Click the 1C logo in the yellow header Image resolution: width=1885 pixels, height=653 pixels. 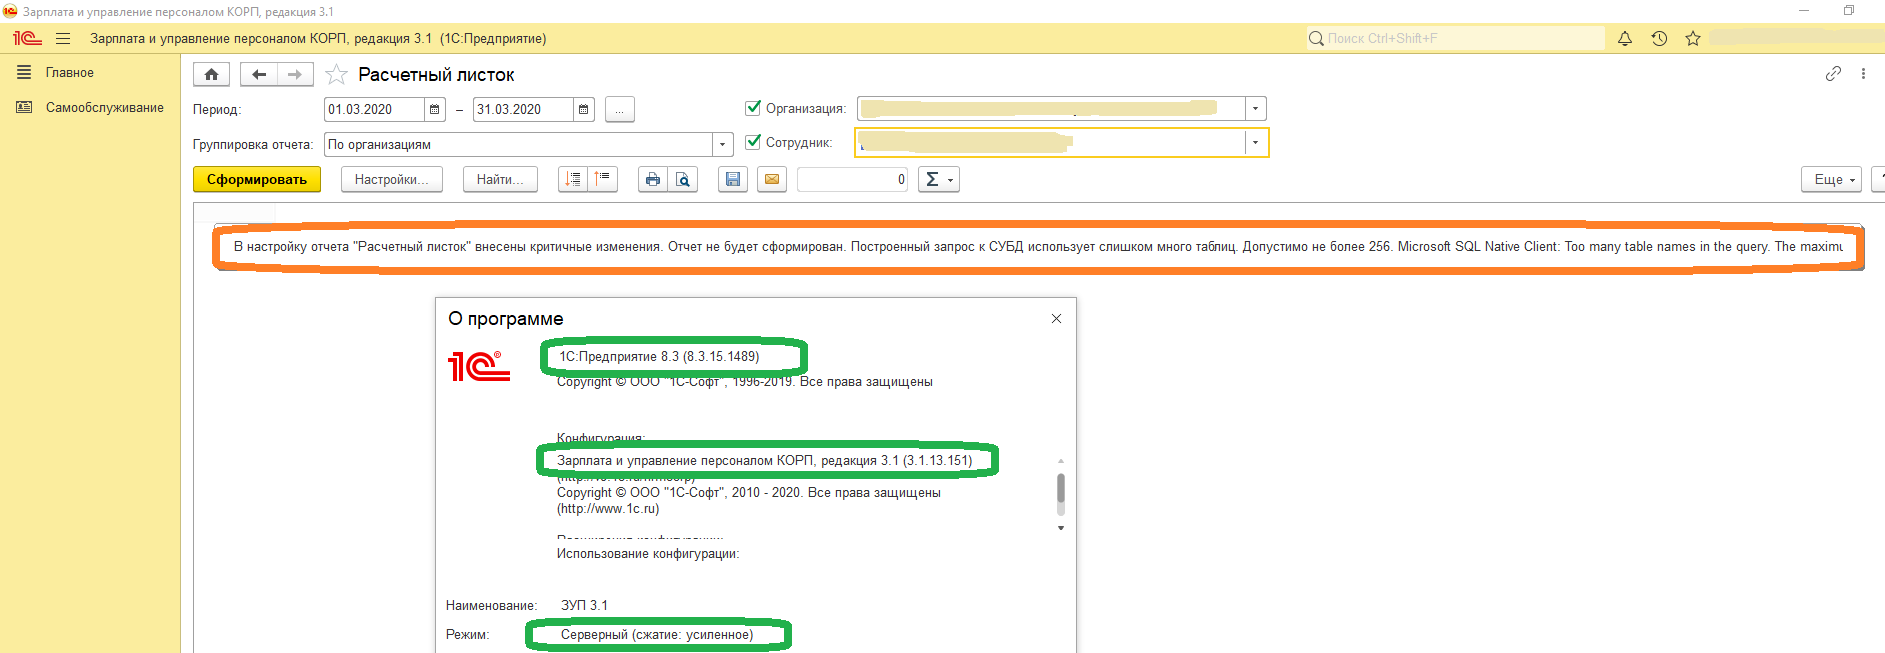27,38
